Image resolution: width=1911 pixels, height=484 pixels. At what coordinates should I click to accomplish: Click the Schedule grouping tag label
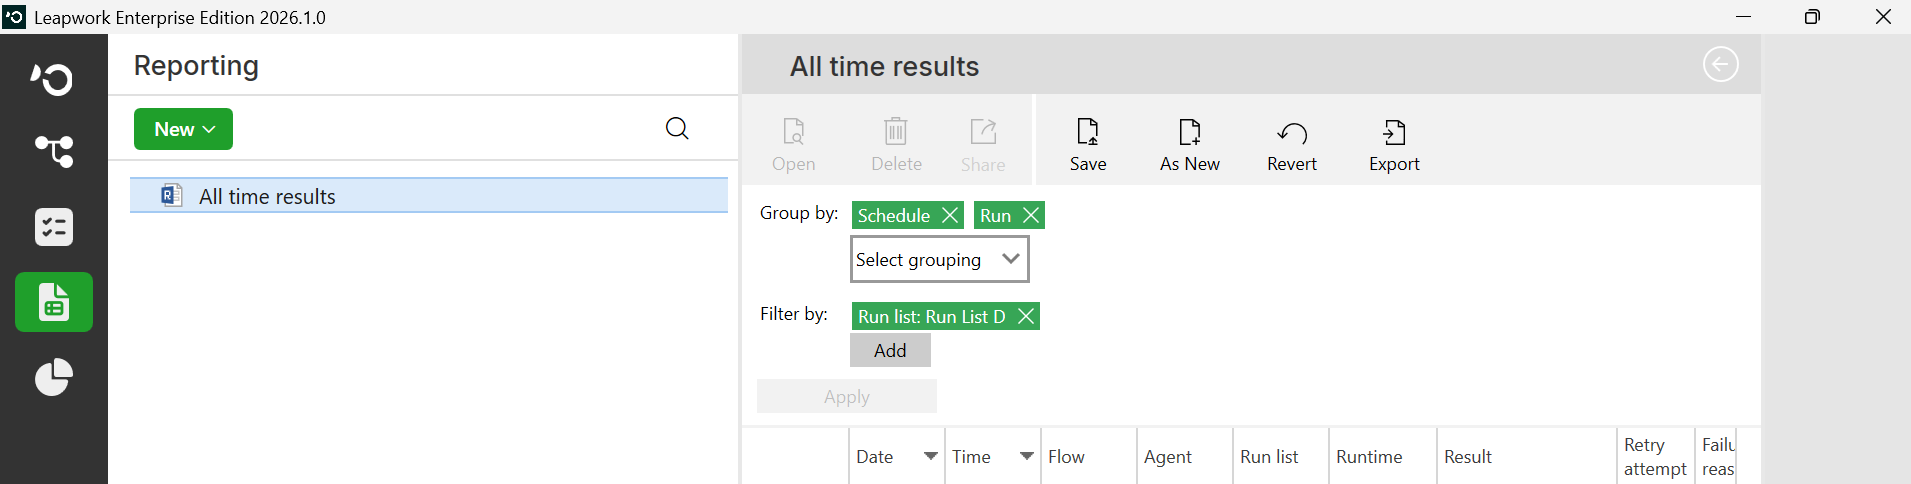pyautogui.click(x=894, y=215)
